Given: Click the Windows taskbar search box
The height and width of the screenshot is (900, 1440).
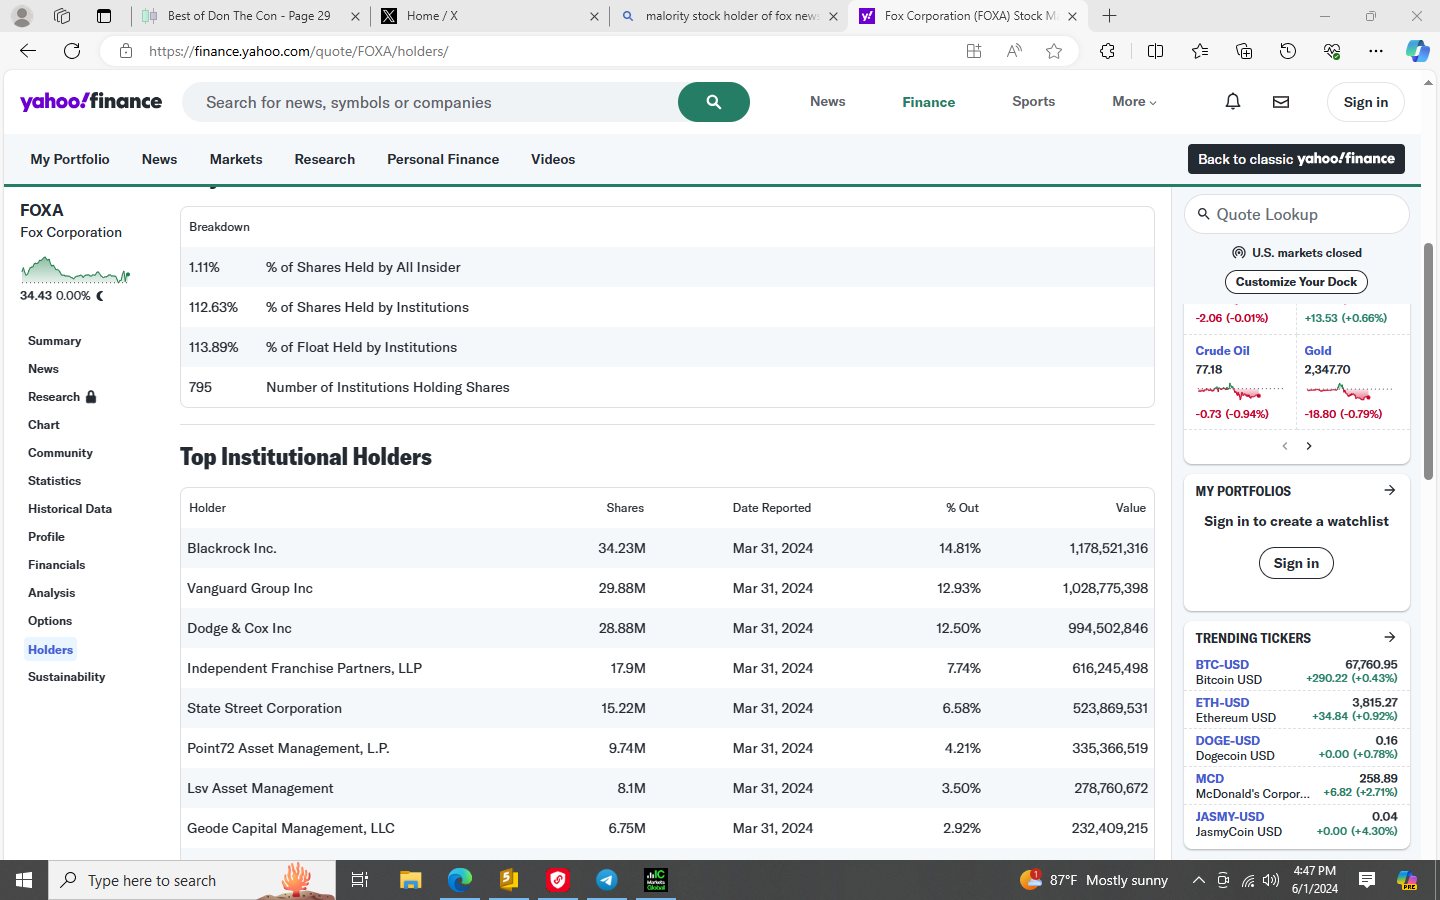Looking at the screenshot, I should click(191, 880).
